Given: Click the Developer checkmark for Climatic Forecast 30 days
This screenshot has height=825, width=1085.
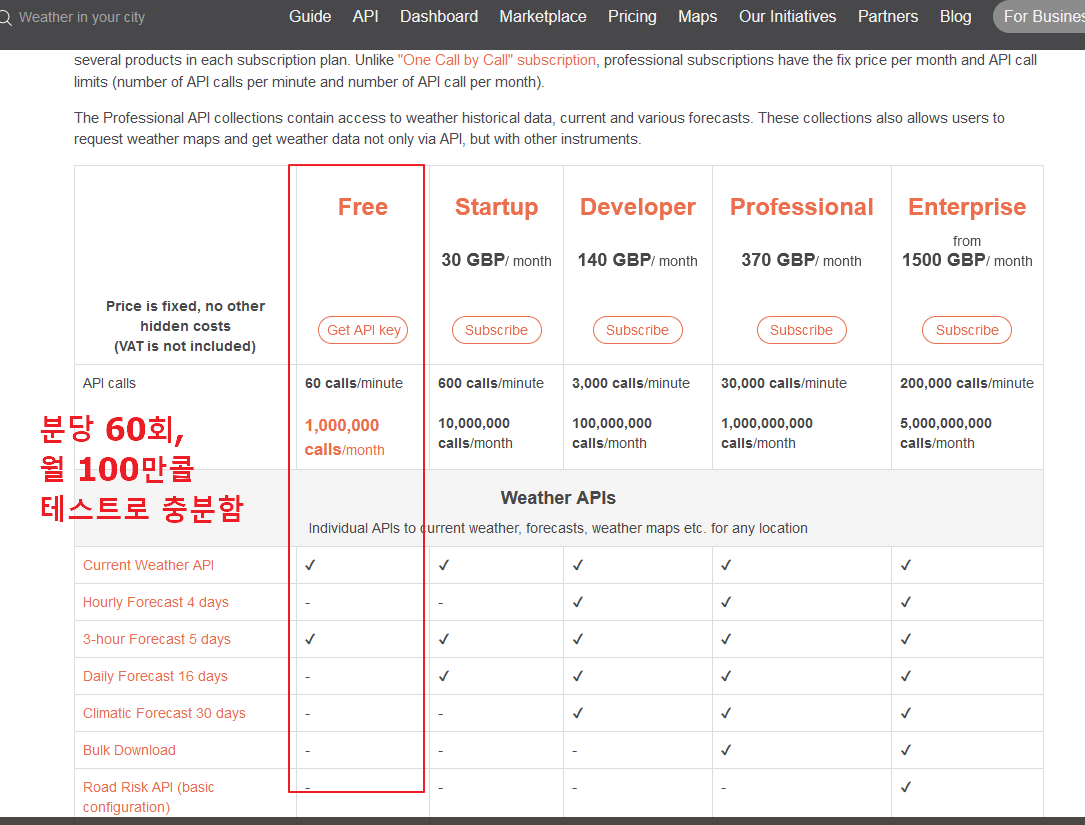Looking at the screenshot, I should point(578,713).
